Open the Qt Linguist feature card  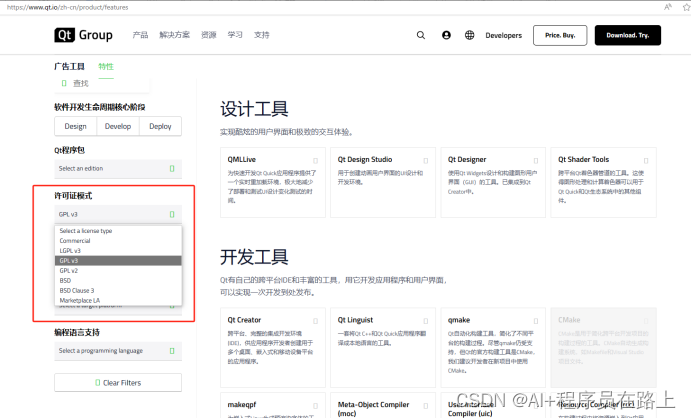tap(383, 348)
